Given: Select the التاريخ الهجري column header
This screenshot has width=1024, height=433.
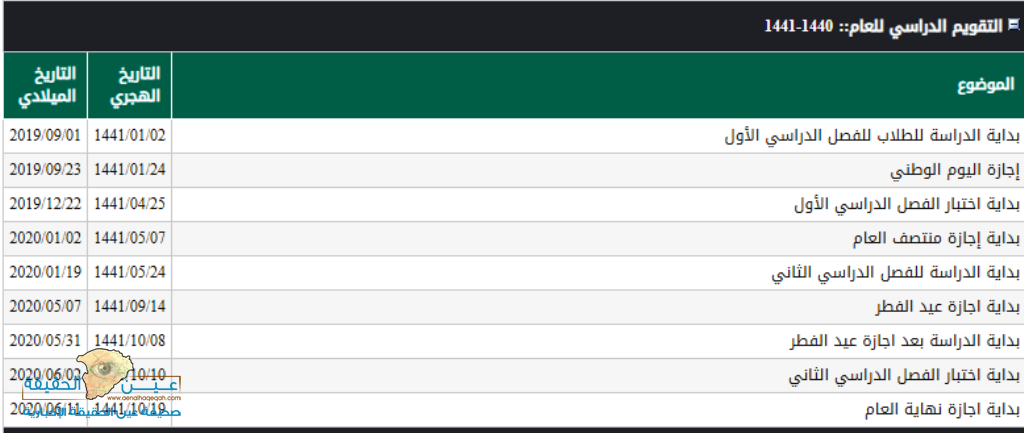Looking at the screenshot, I should point(129,86).
